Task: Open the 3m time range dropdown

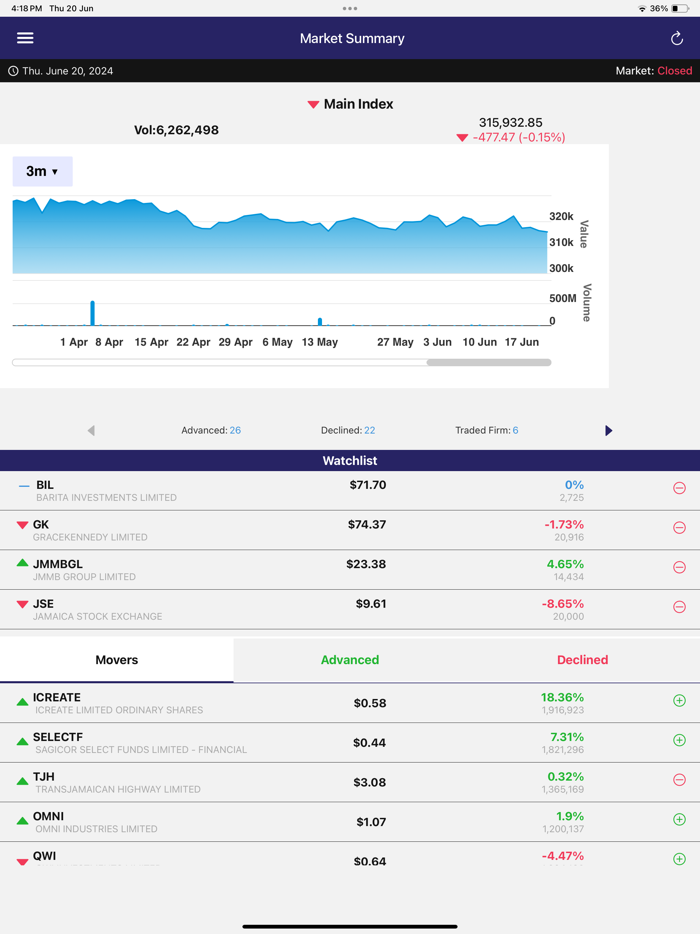Action: (x=42, y=171)
